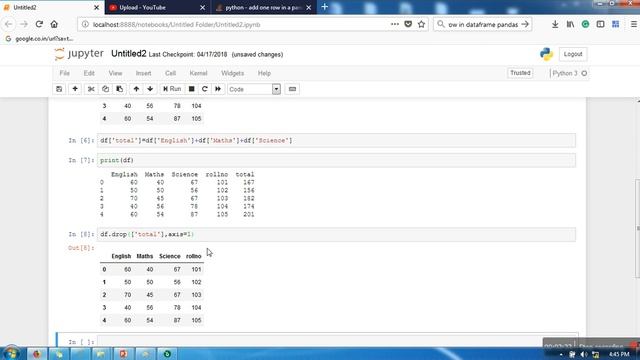Switch to the python add one row tab

(x=263, y=7)
